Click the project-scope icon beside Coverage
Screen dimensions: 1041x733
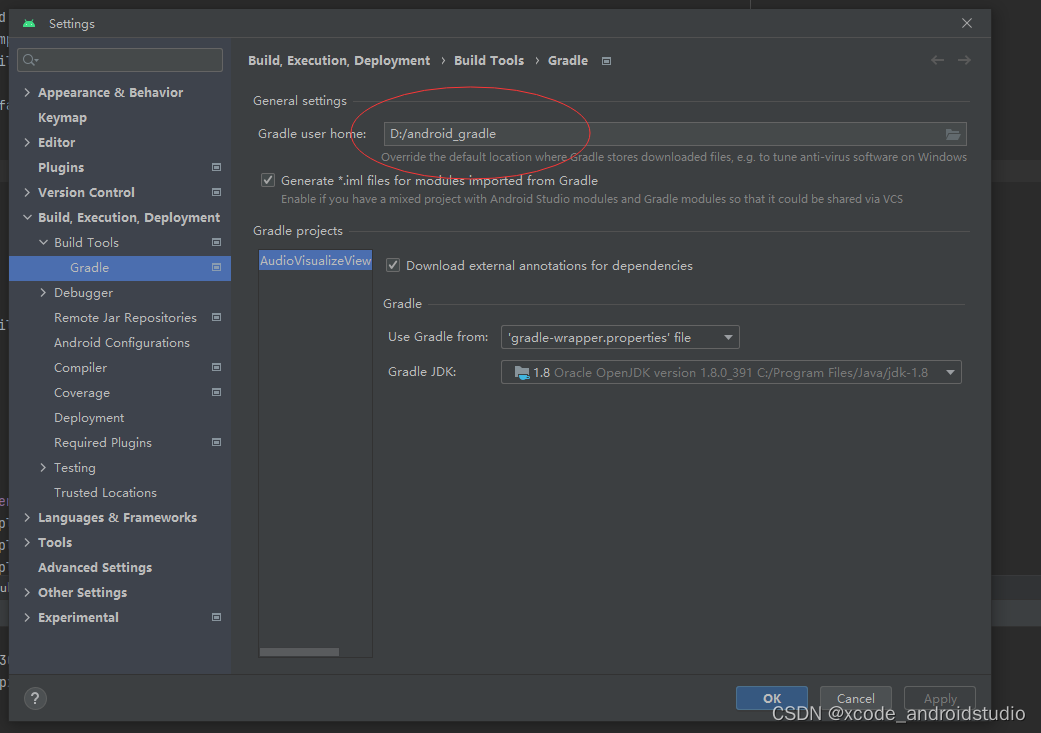click(x=216, y=392)
